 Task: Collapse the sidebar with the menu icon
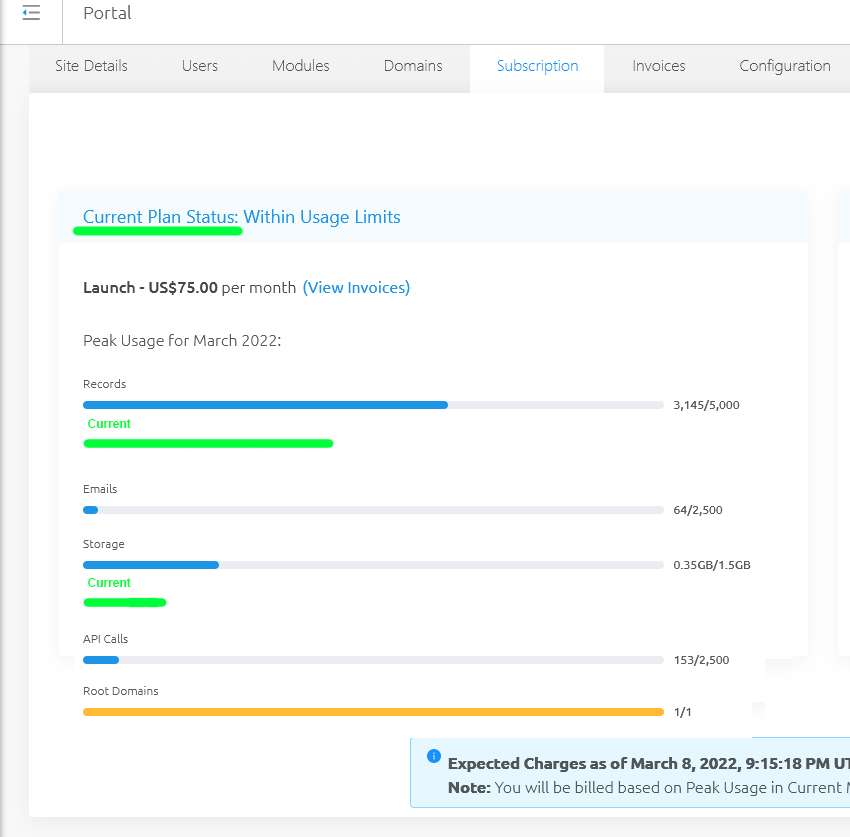[31, 13]
